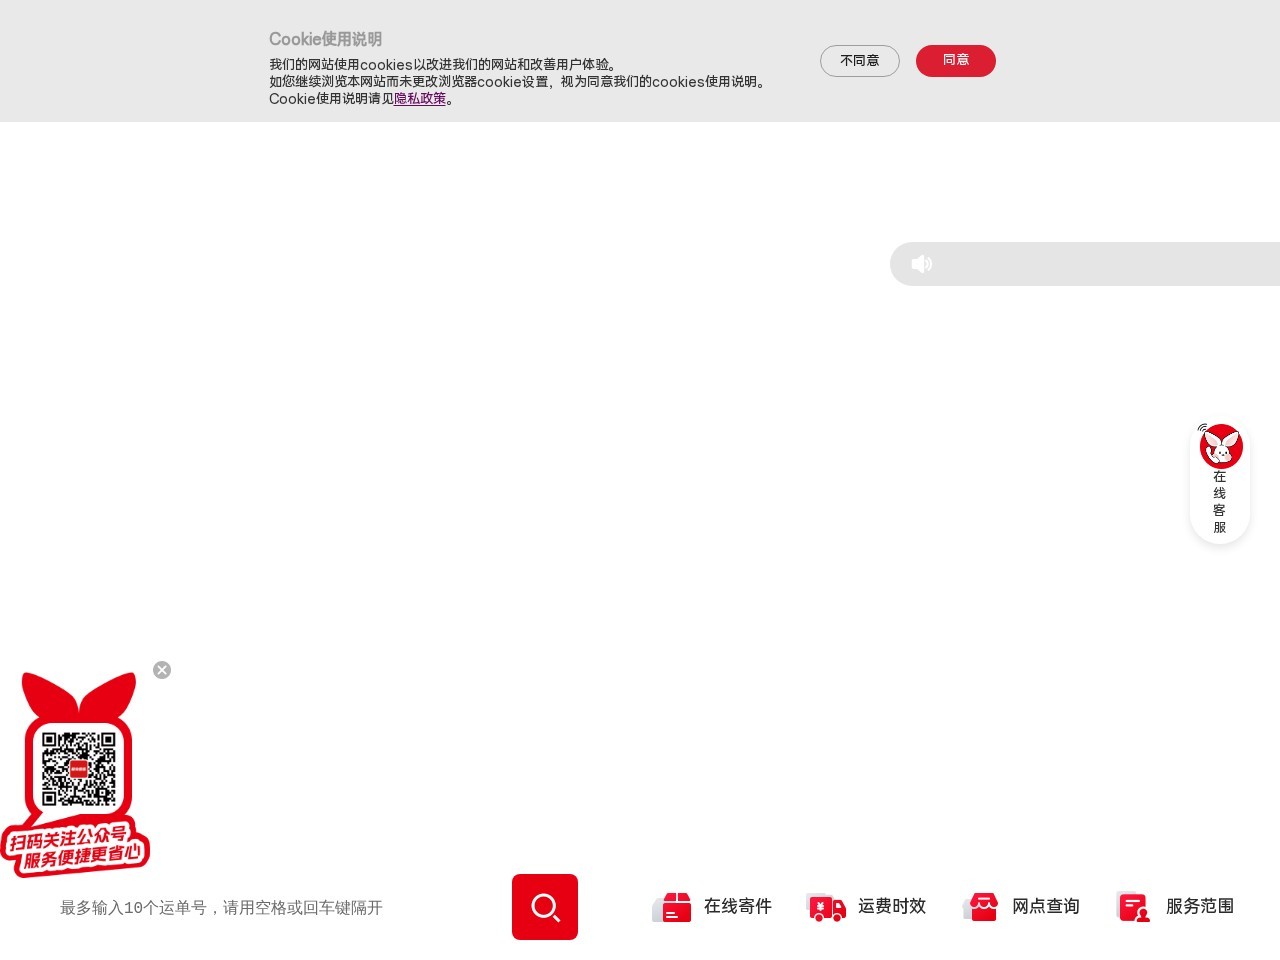This screenshot has height=960, width=1280.
Task: Open the 隐私政策 privacy policy link
Action: [420, 99]
